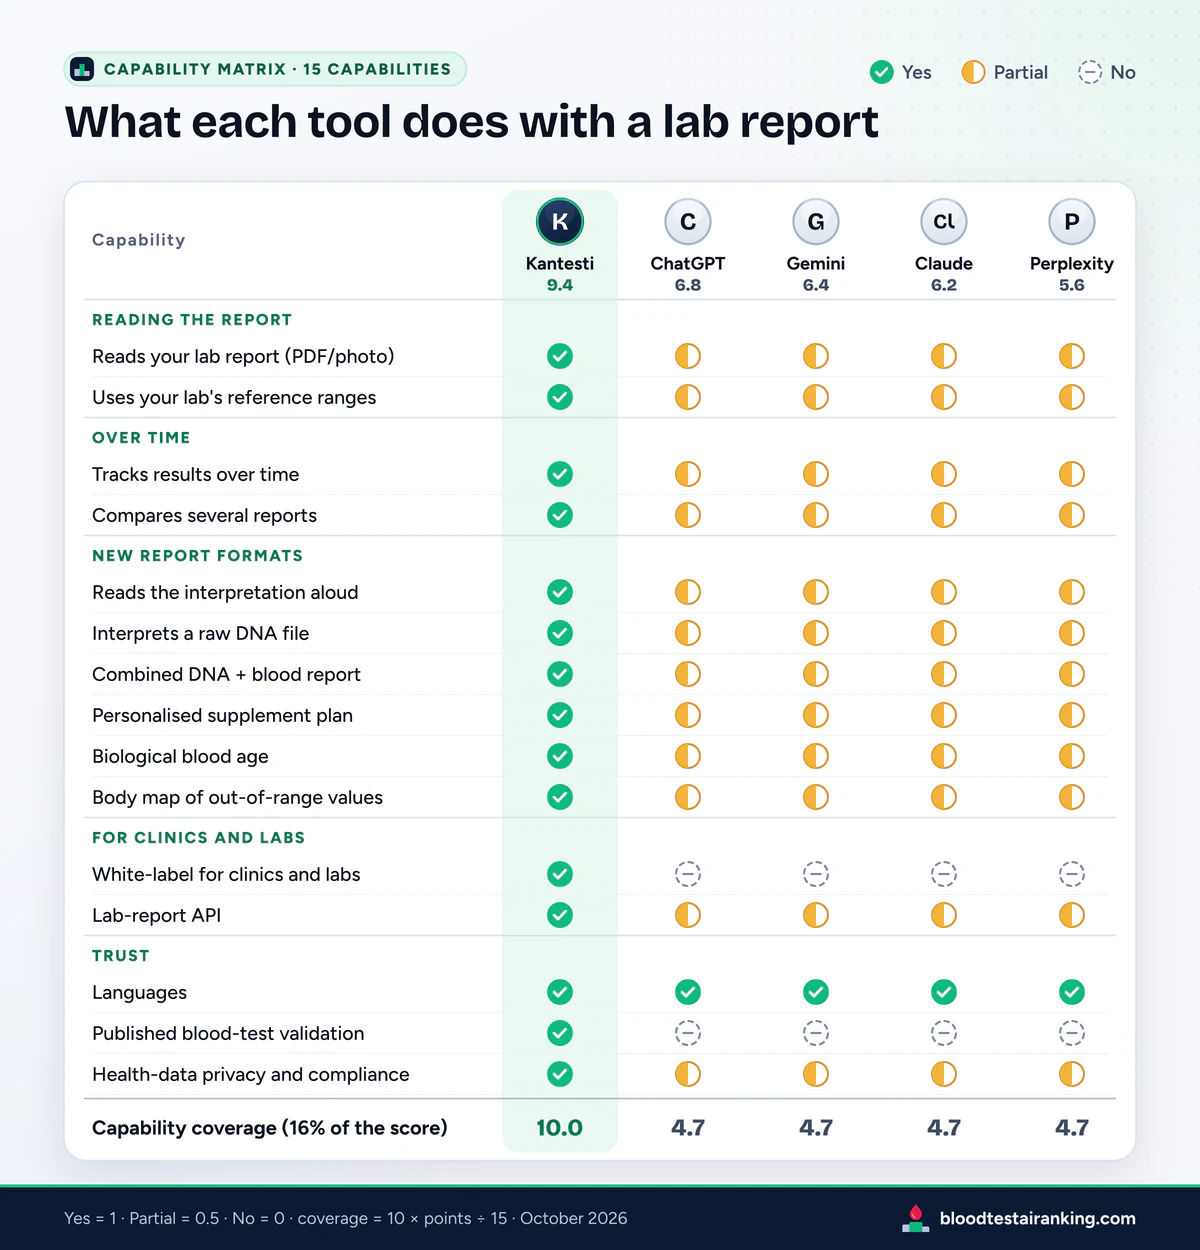
Task: Click the bloodtestairanking.com footer logo icon
Action: pyautogui.click(x=915, y=1218)
